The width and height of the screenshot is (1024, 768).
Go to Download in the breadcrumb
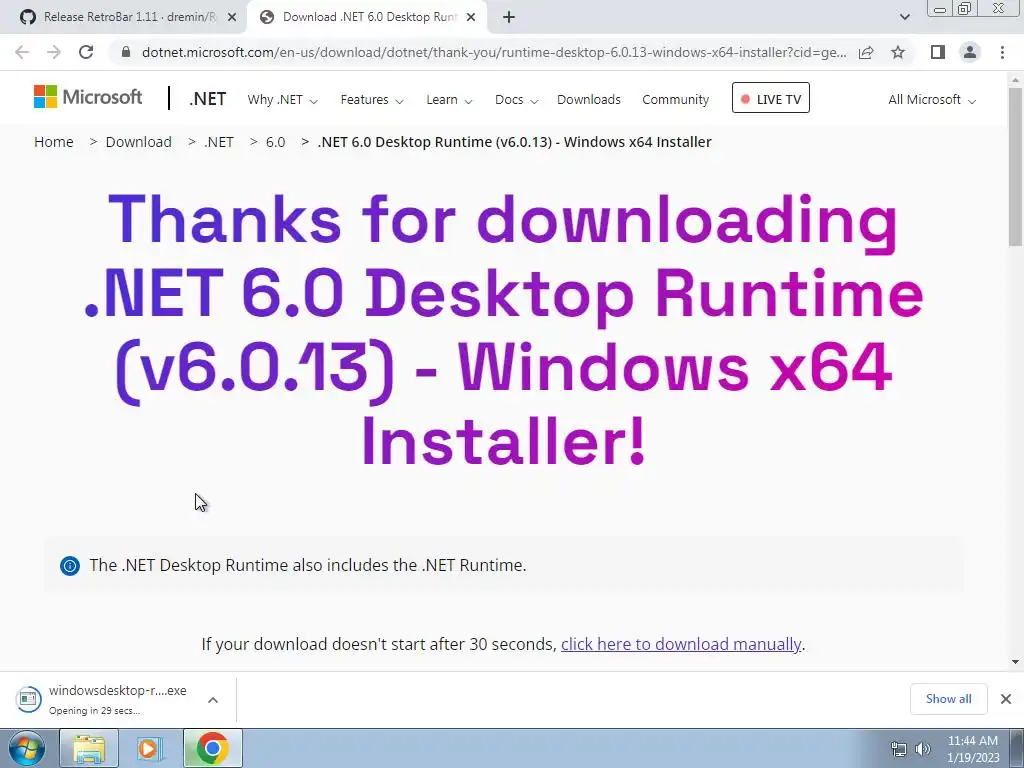point(138,142)
